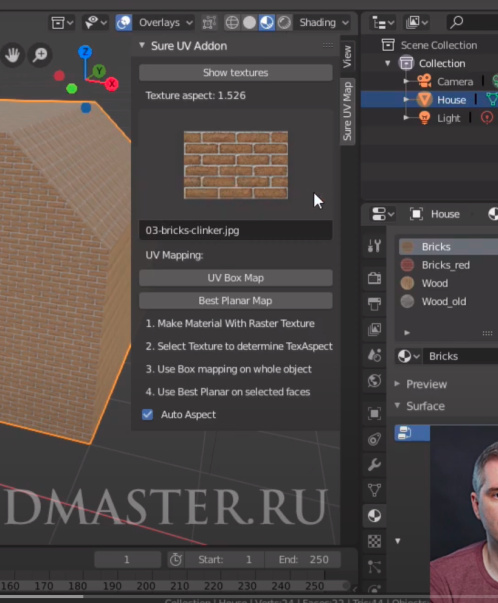The height and width of the screenshot is (603, 498).
Task: Select the Collection item in outliner
Action: pos(442,63)
